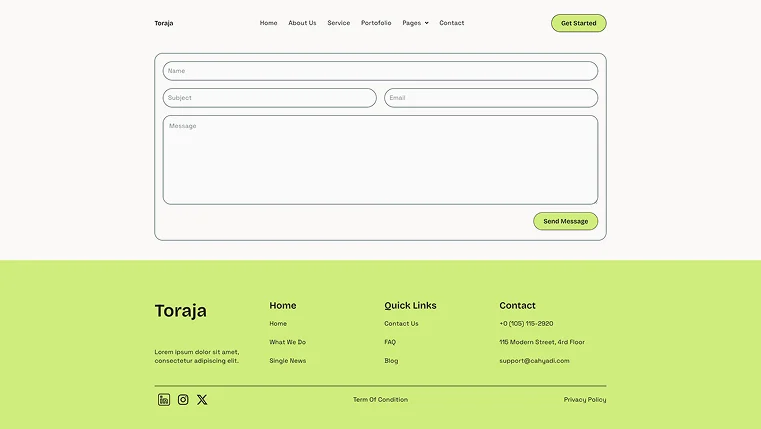
Task: Focus the Subject input field
Action: [270, 98]
